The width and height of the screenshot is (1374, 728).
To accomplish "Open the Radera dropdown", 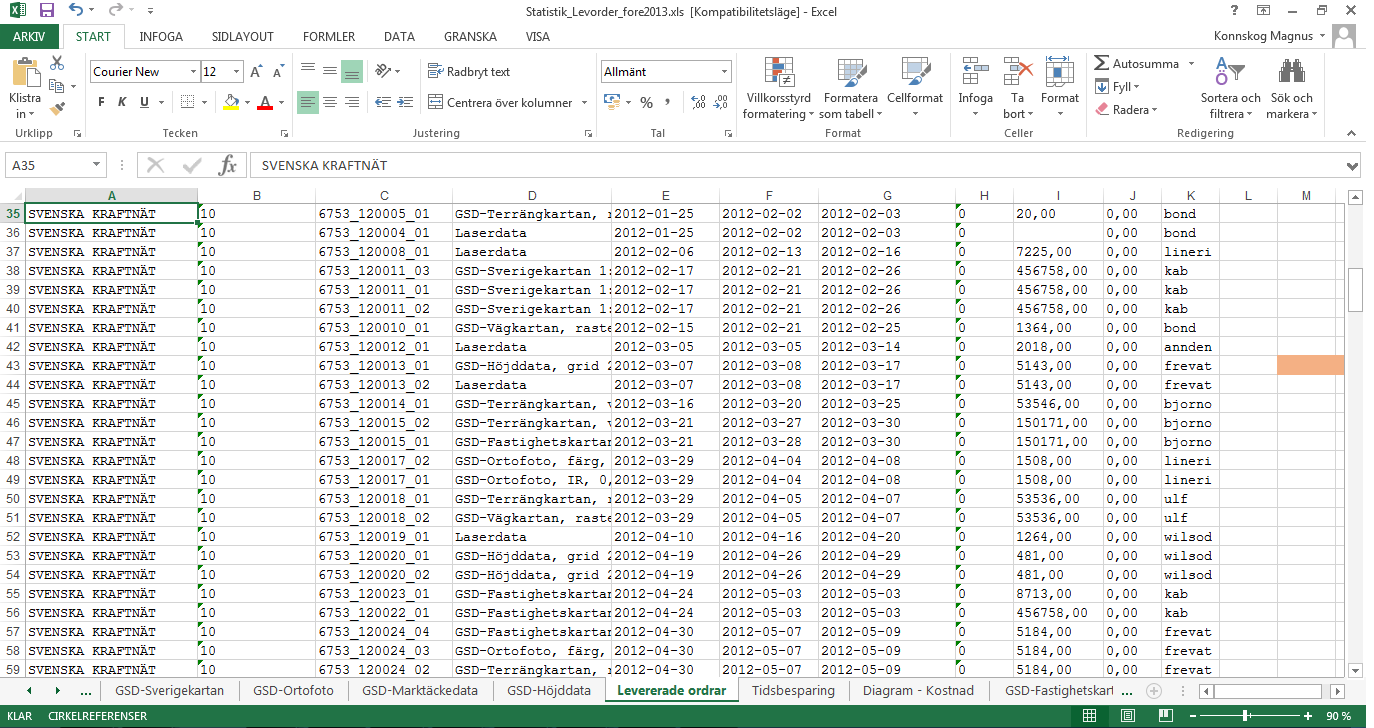I will [x=1127, y=110].
